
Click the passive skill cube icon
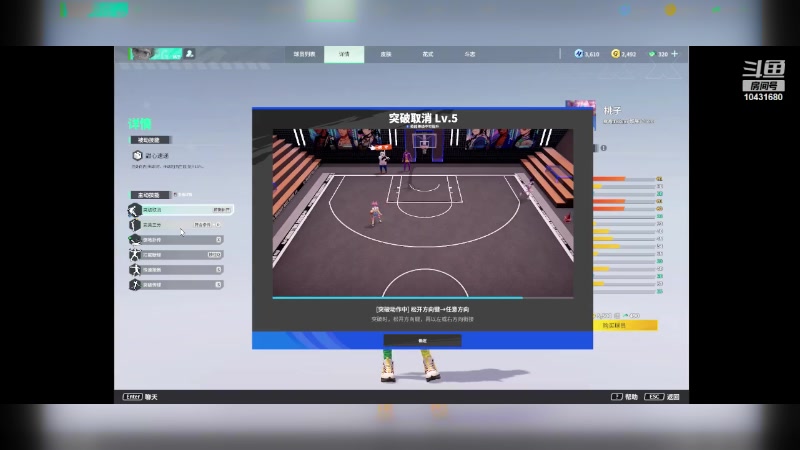pyautogui.click(x=137, y=155)
